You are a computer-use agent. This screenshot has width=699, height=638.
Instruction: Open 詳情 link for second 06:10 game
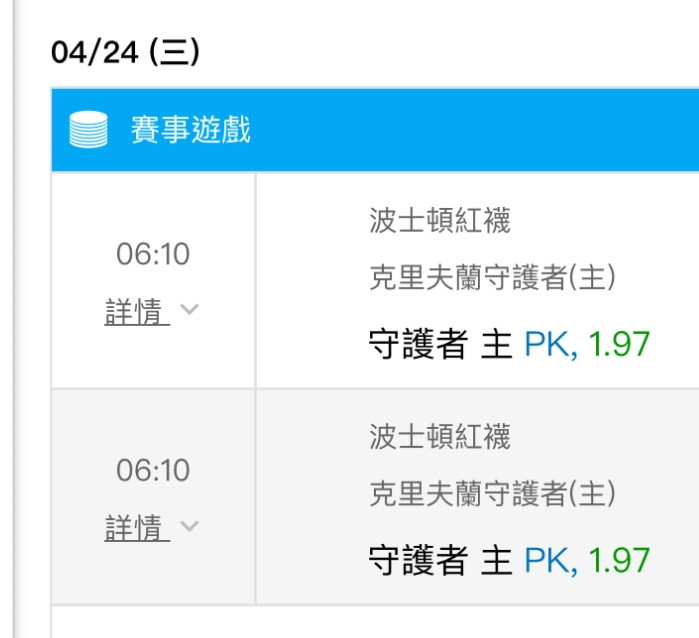pyautogui.click(x=137, y=528)
